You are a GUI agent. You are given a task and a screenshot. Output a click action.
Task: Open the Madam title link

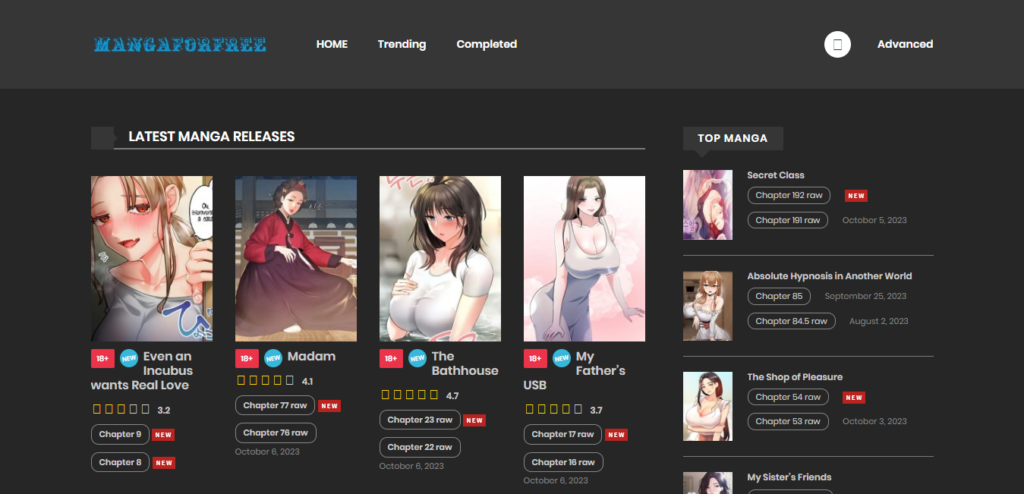click(312, 357)
